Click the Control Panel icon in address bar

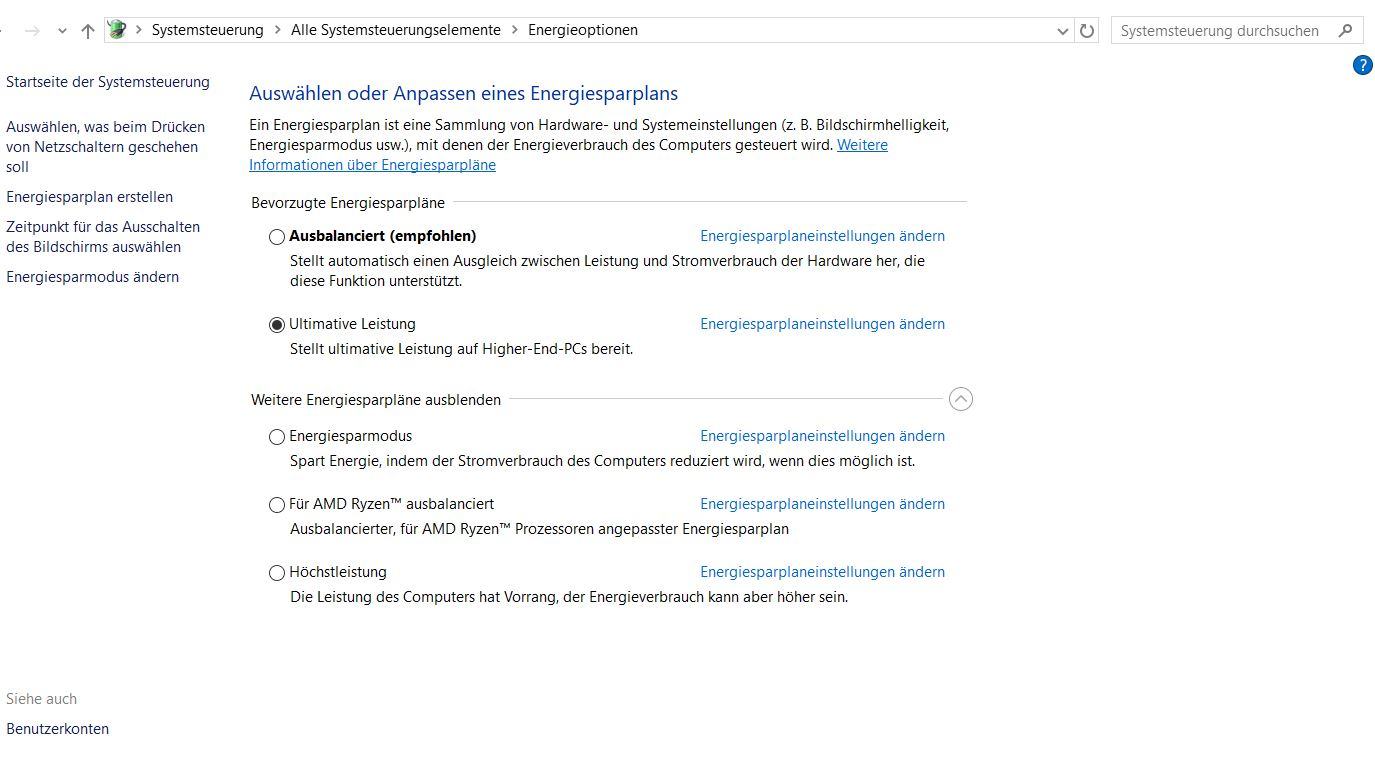(117, 30)
